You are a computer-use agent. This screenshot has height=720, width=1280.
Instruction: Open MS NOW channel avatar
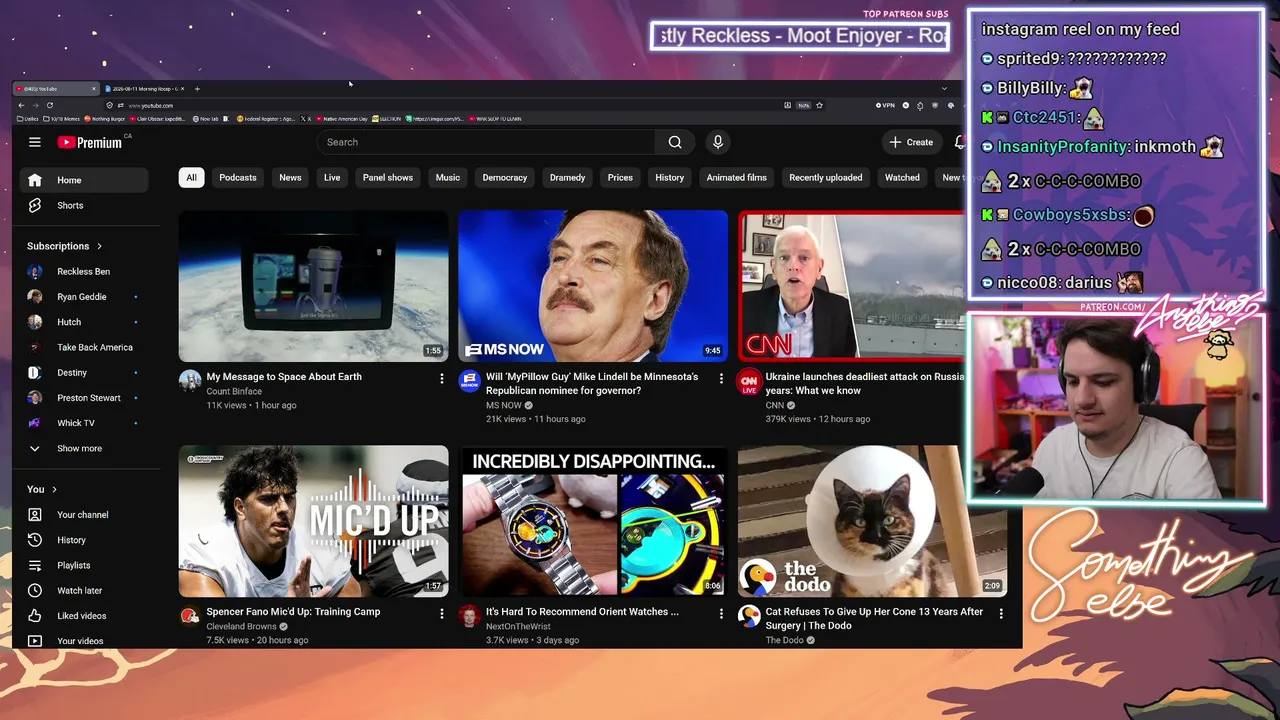(469, 381)
